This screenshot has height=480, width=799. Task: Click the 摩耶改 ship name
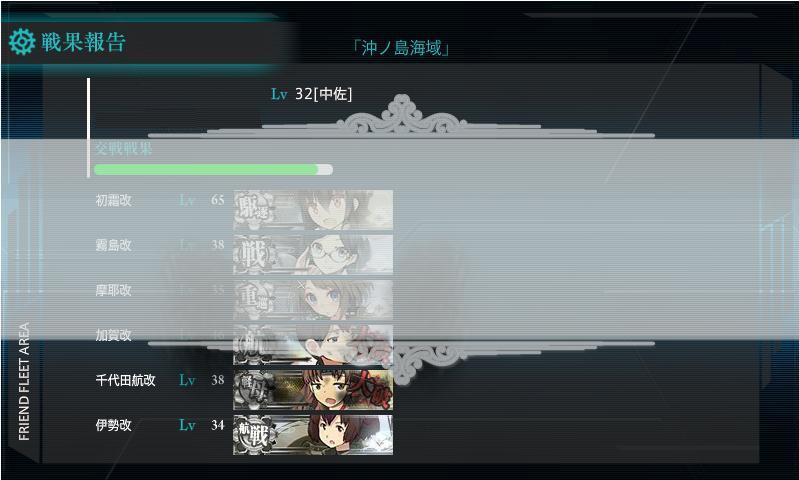[114, 290]
